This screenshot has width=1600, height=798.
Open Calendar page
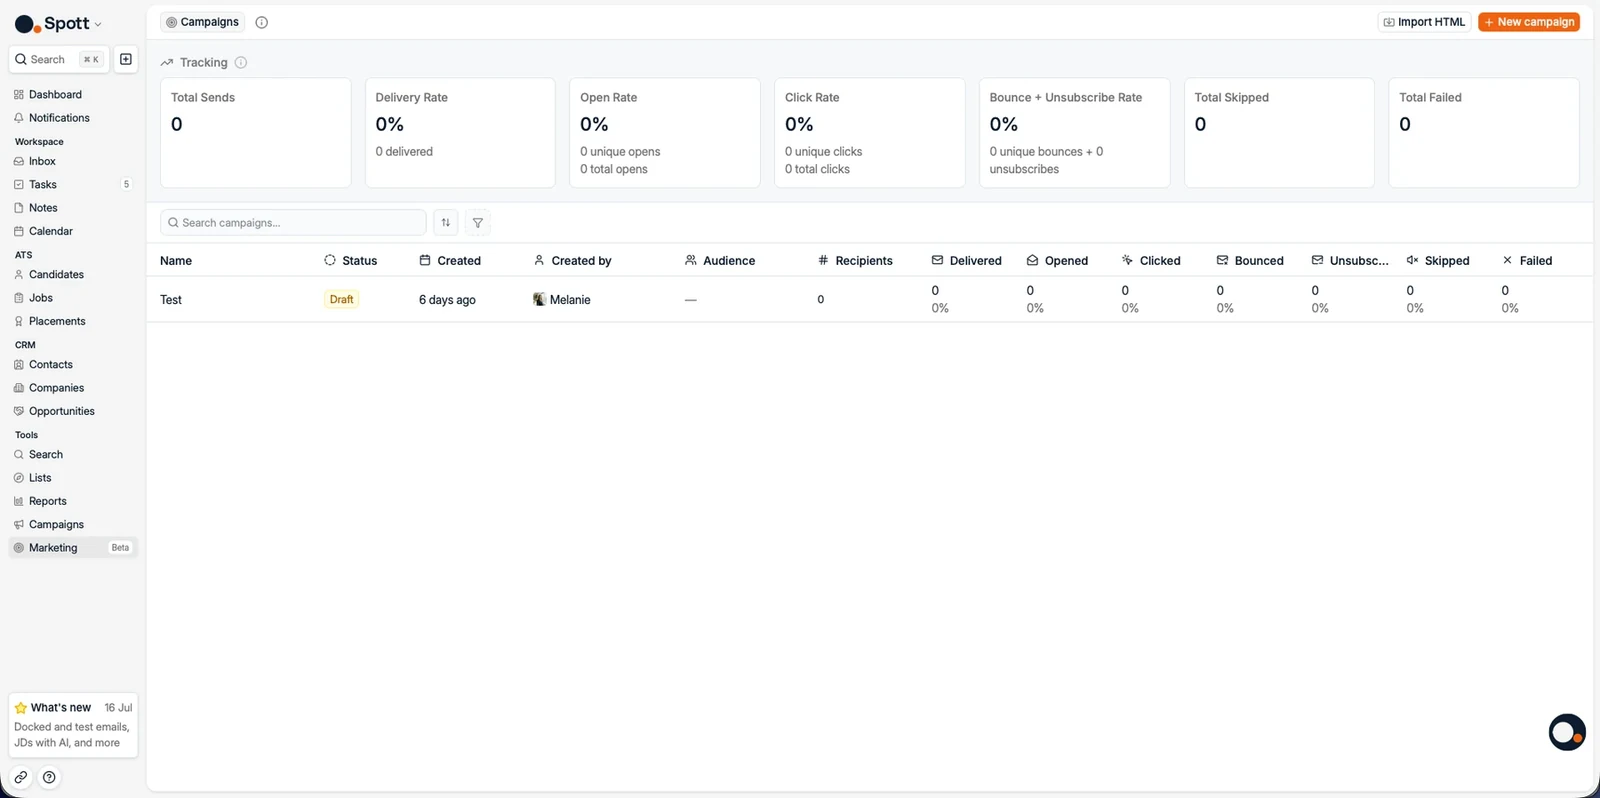tap(73, 231)
